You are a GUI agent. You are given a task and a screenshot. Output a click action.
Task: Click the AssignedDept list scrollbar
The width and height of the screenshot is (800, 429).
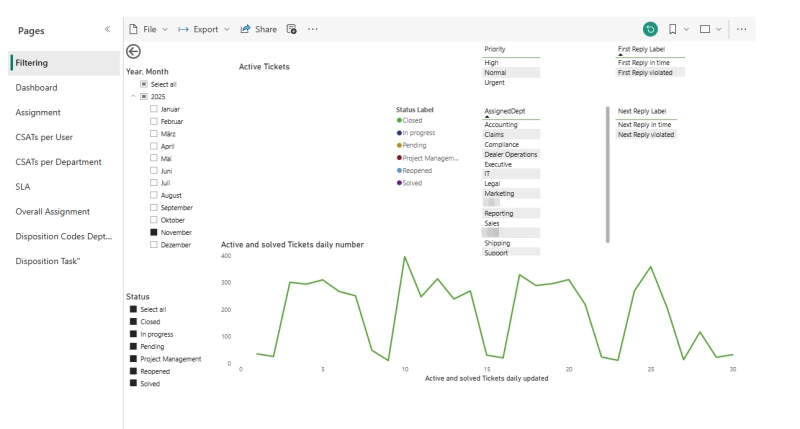607,174
